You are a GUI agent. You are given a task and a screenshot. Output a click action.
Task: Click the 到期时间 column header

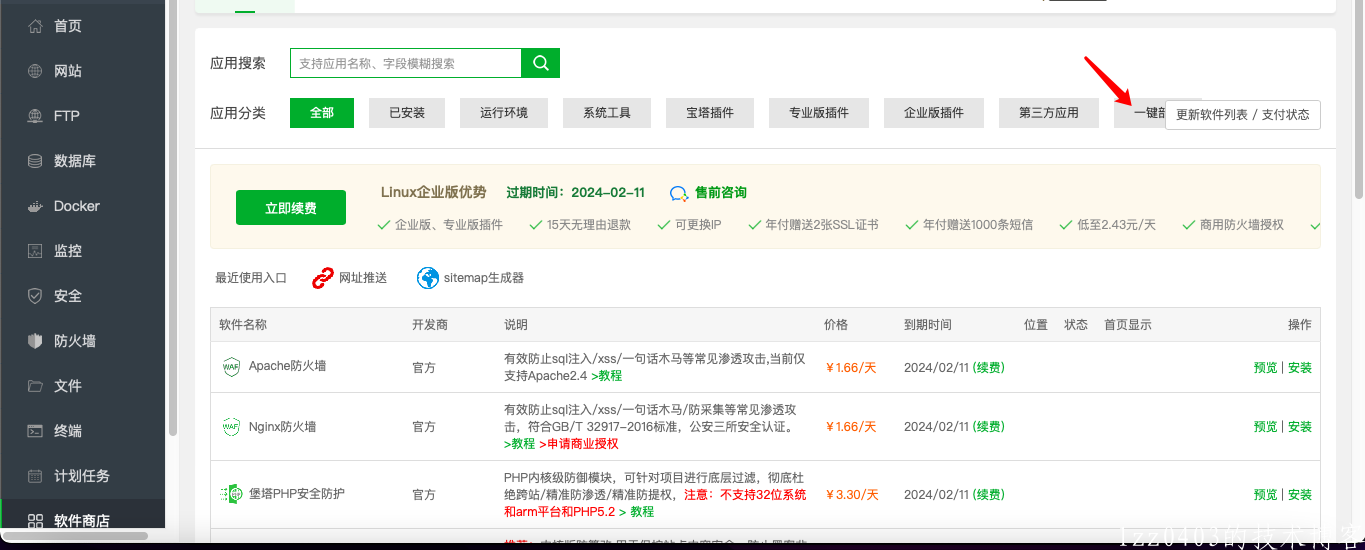(x=928, y=325)
